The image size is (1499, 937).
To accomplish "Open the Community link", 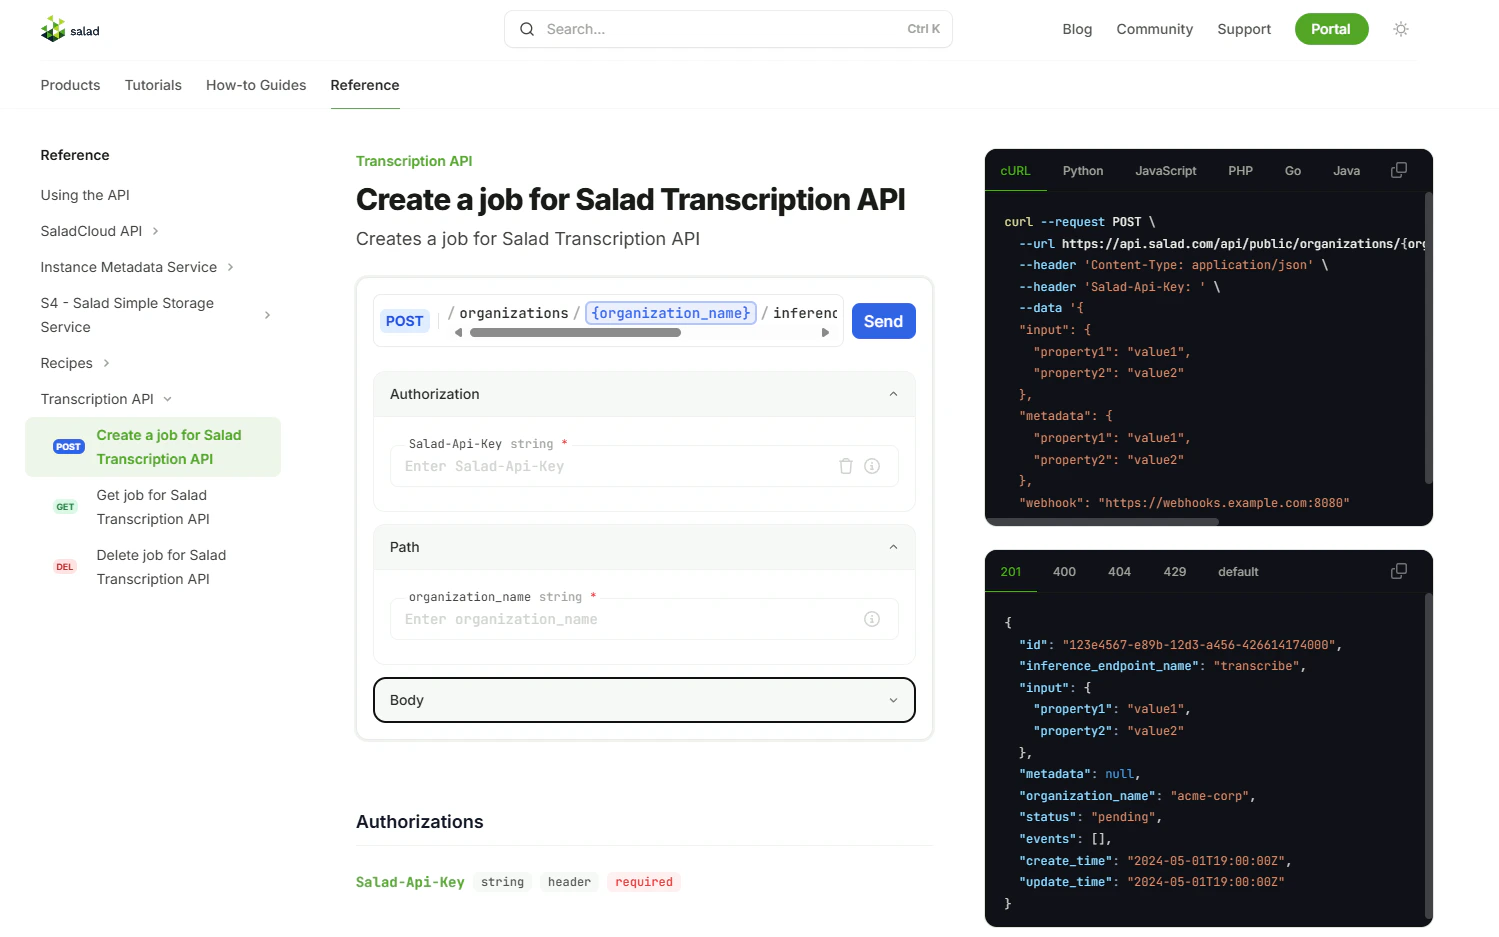I will 1155,29.
